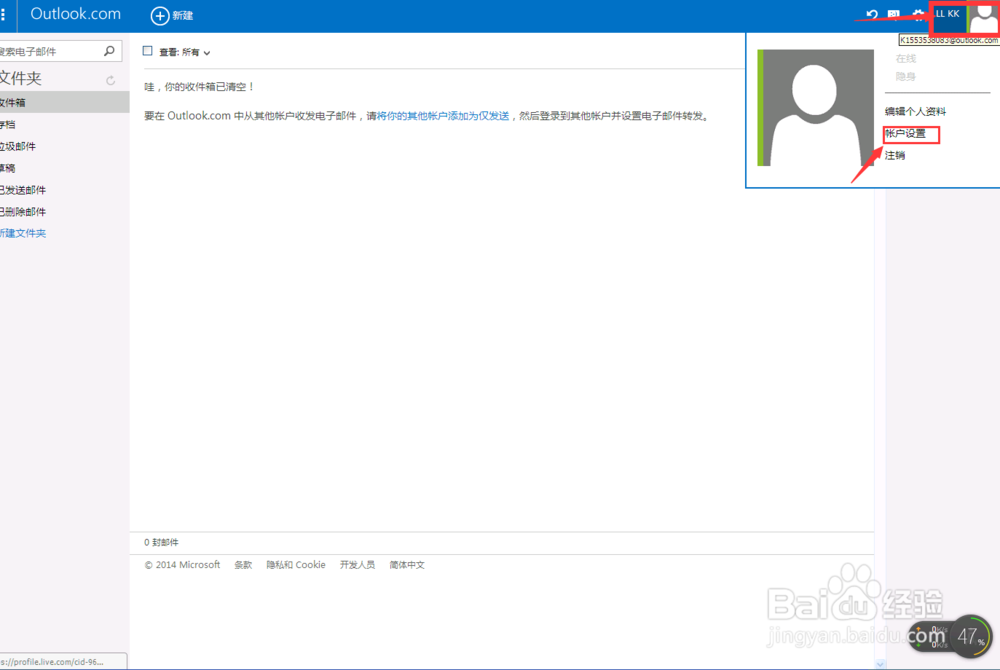This screenshot has width=1000, height=670.
Task: Click the LL KK account name
Action: pyautogui.click(x=947, y=14)
